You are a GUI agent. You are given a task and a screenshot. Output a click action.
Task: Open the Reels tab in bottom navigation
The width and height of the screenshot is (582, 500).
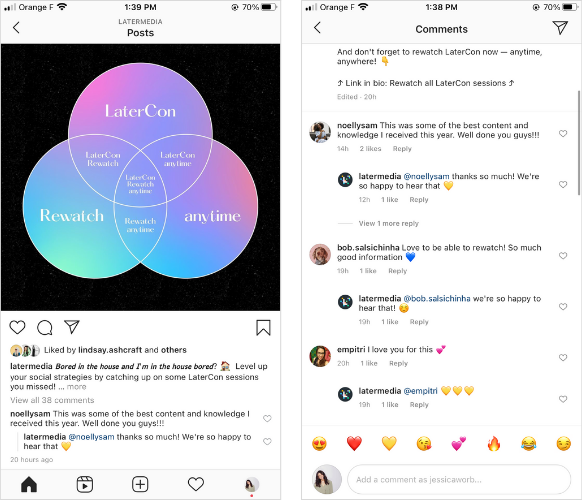pos(85,484)
